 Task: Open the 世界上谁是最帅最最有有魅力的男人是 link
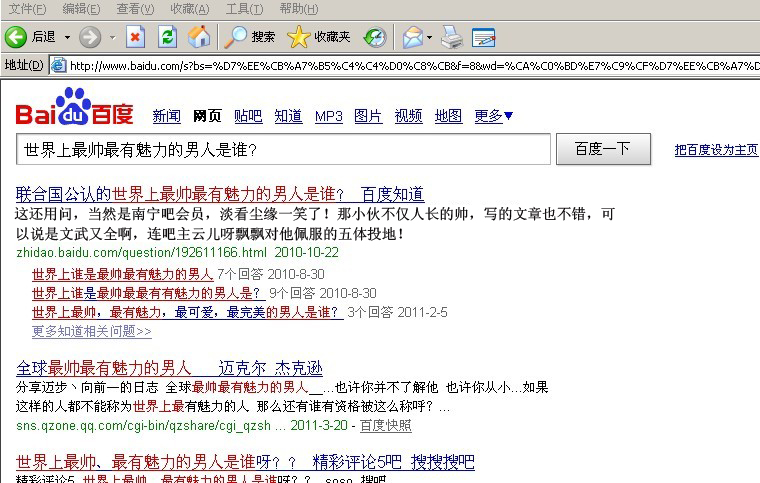coord(148,293)
